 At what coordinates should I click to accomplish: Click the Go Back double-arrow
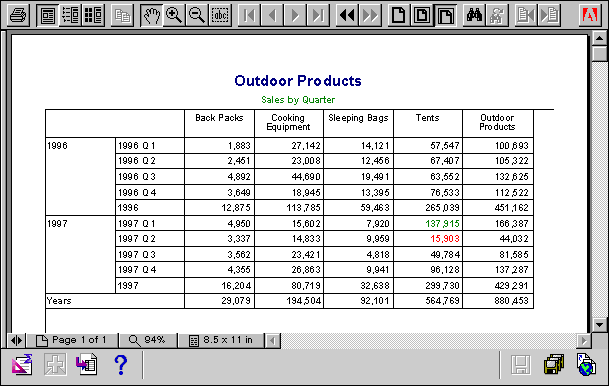coord(347,16)
